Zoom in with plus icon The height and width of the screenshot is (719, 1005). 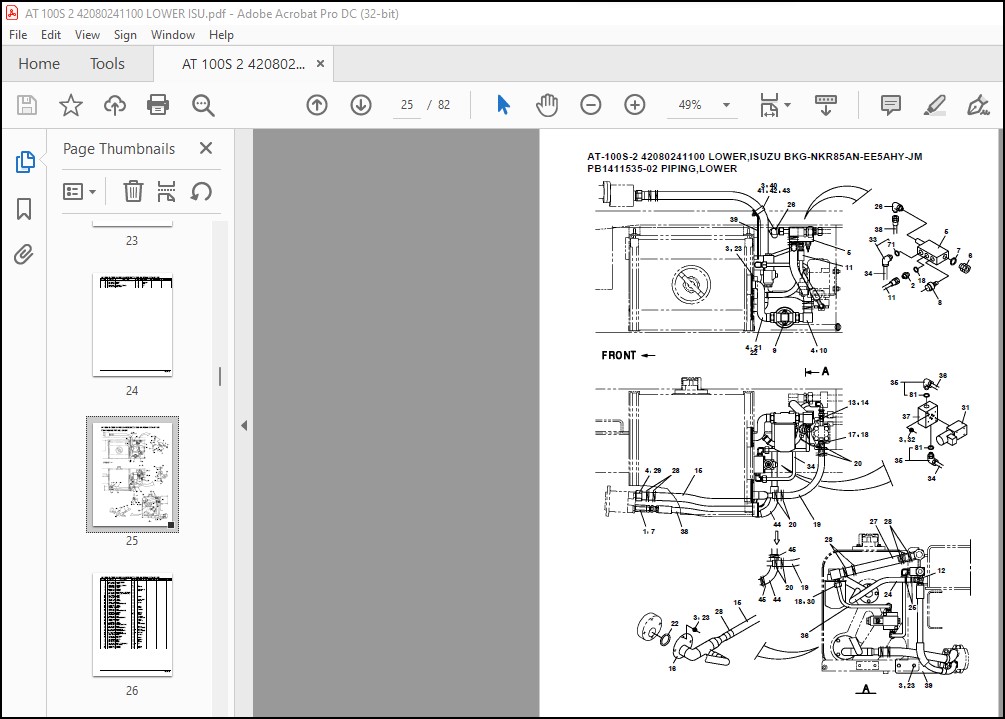coord(635,104)
